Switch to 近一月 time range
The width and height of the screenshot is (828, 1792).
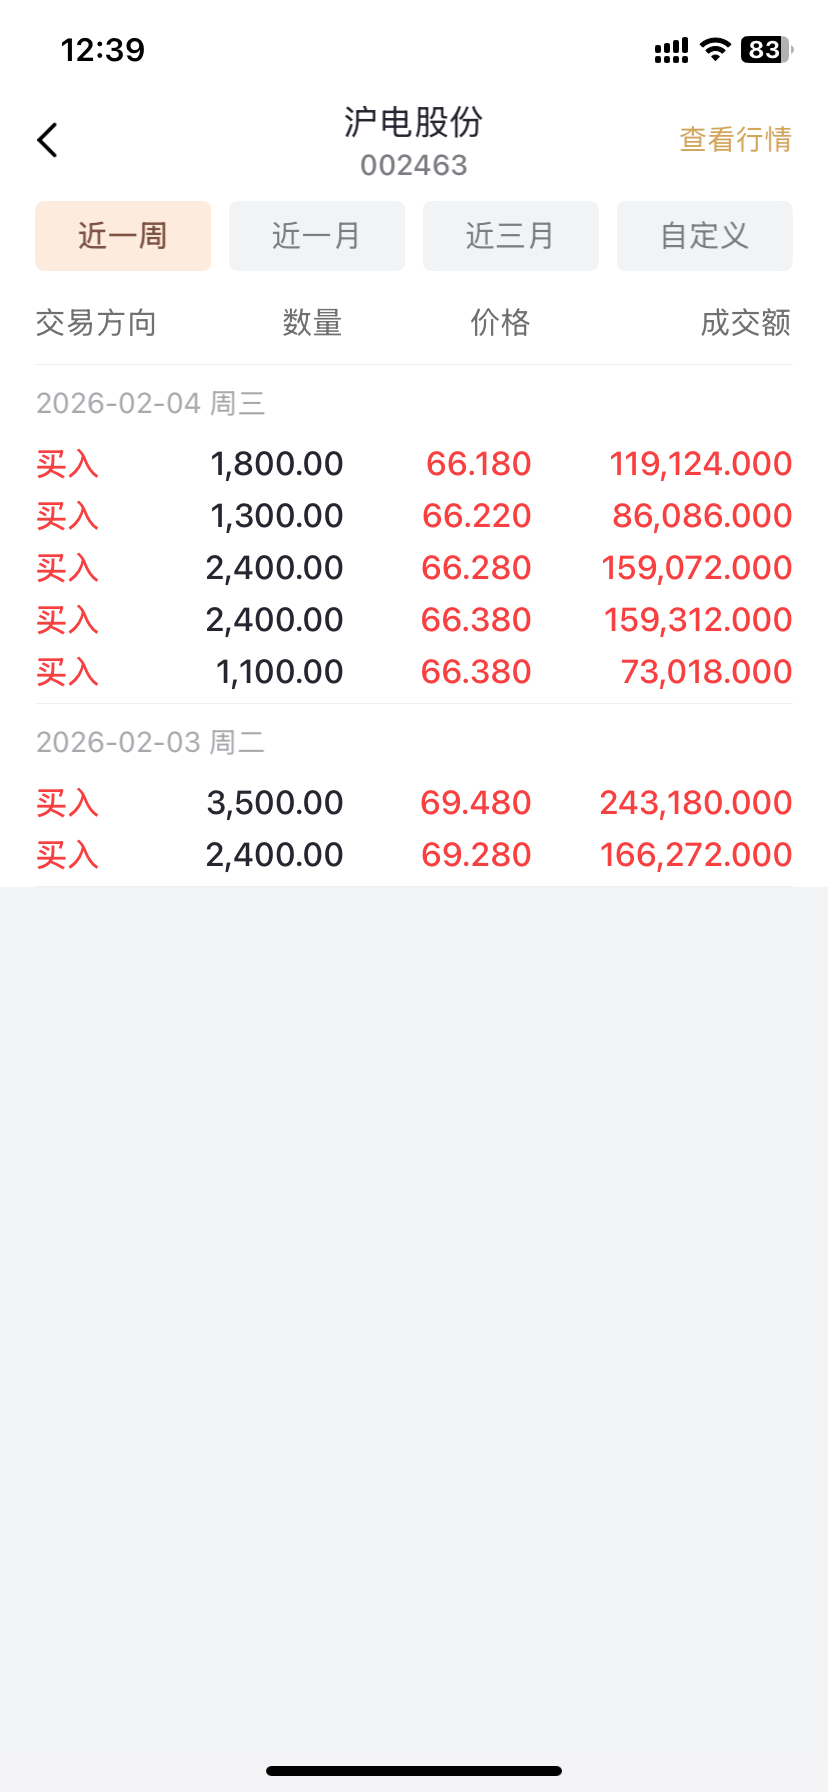317,236
